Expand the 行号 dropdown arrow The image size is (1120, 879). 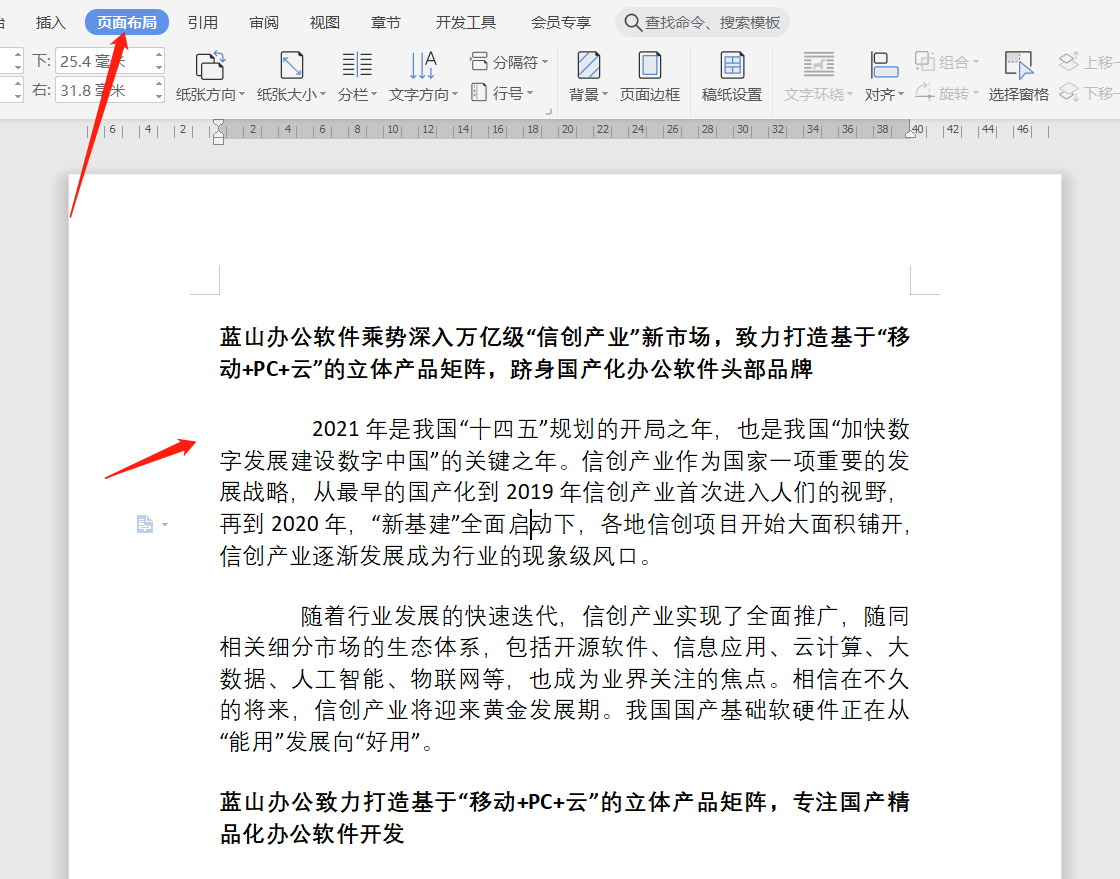click(530, 93)
